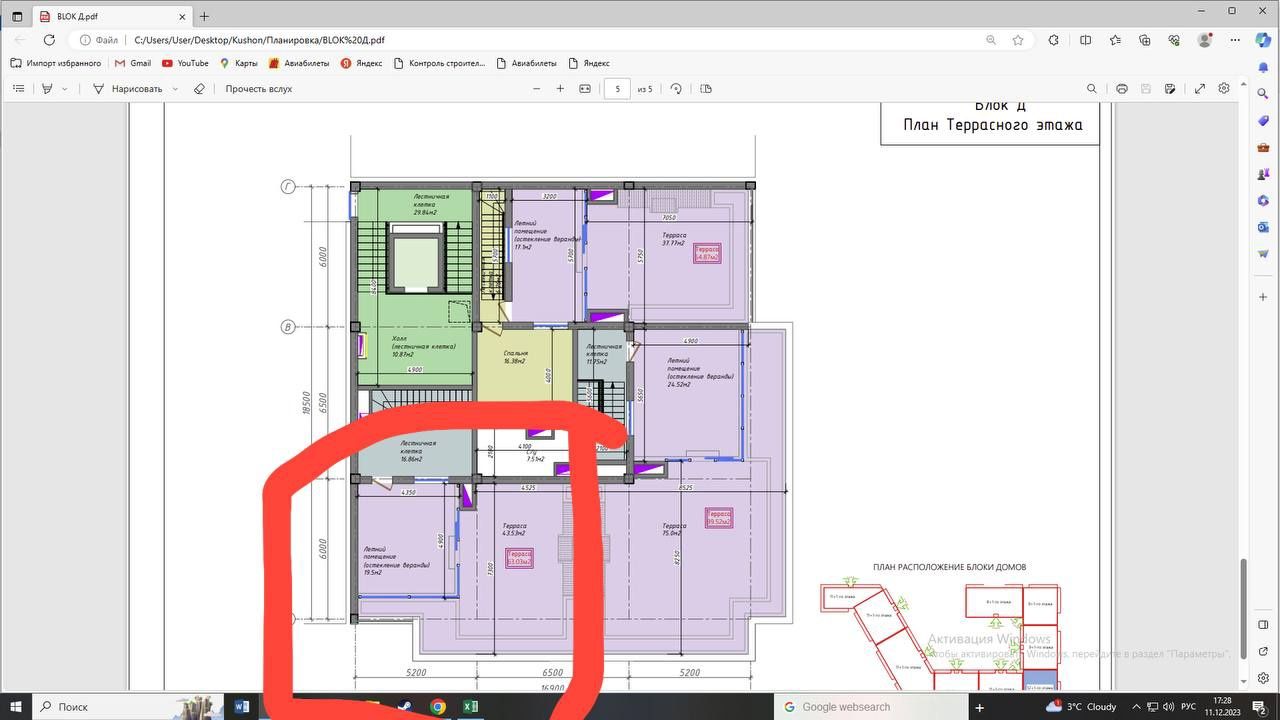This screenshot has width=1280, height=720.
Task: Open the Copilot sidebar
Action: tap(1263, 40)
